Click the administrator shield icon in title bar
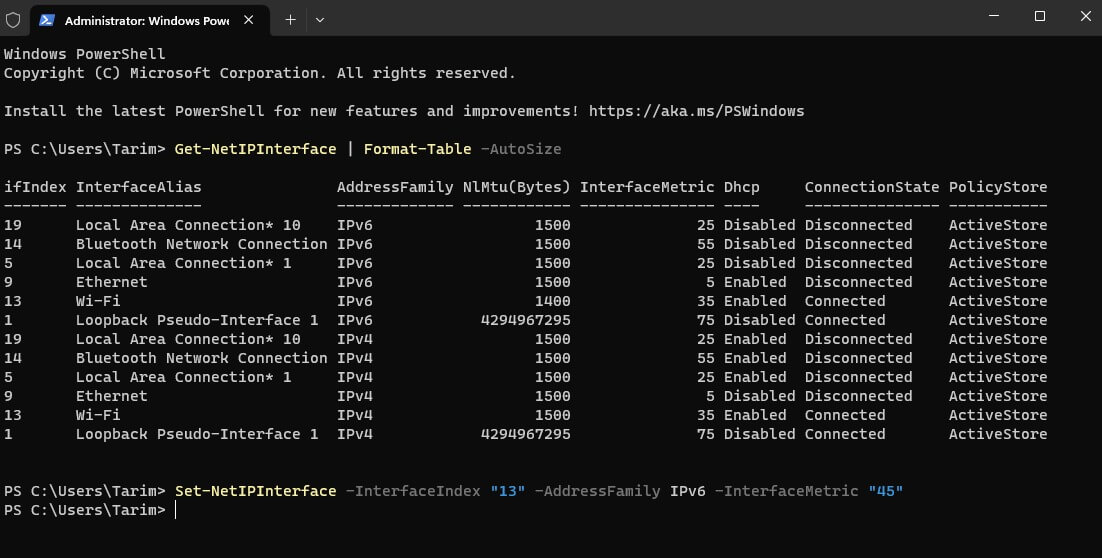Image resolution: width=1102 pixels, height=558 pixels. click(x=14, y=19)
